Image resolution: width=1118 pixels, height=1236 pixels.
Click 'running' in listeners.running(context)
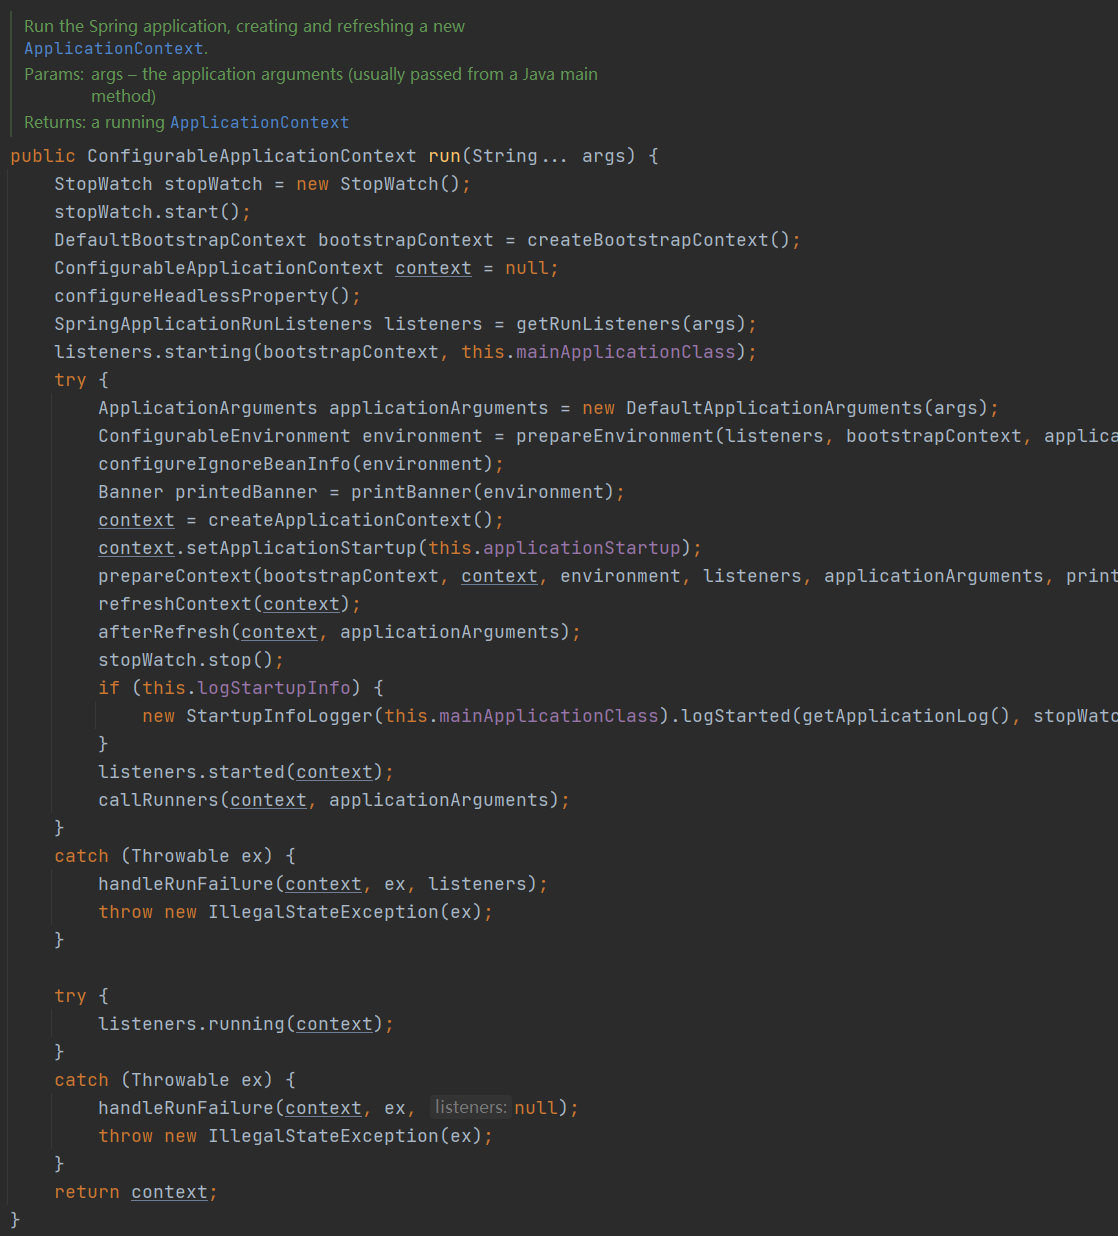pos(246,1024)
